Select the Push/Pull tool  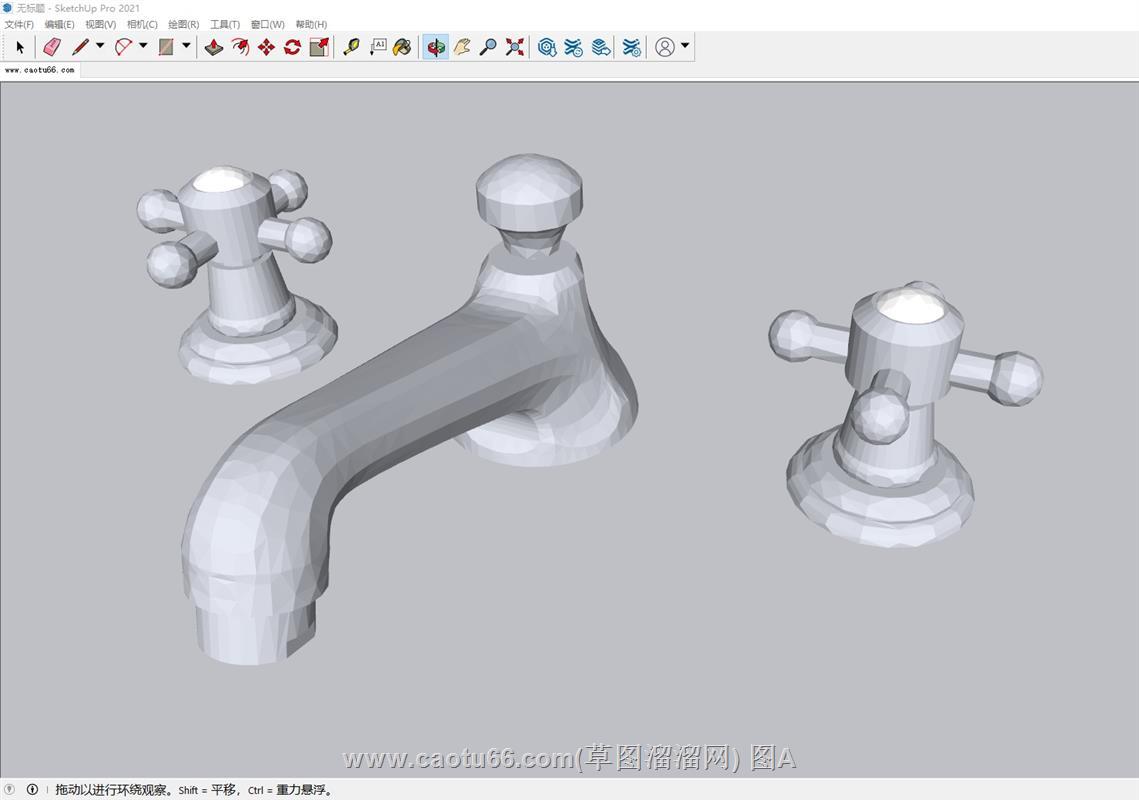[x=214, y=47]
